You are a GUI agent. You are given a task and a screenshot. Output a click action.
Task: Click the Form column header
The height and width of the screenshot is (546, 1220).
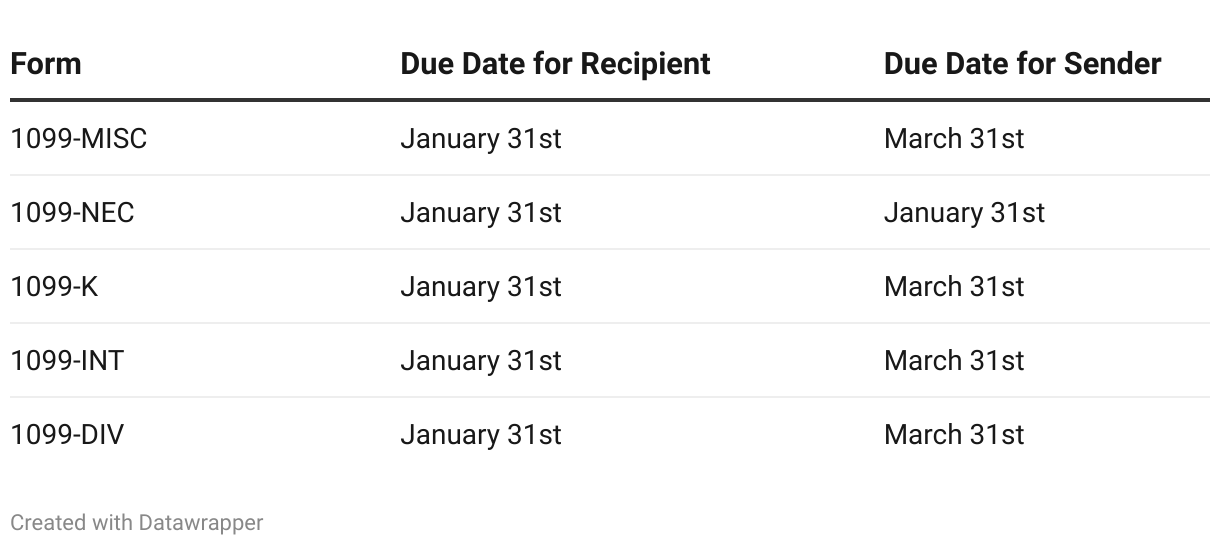pos(46,64)
